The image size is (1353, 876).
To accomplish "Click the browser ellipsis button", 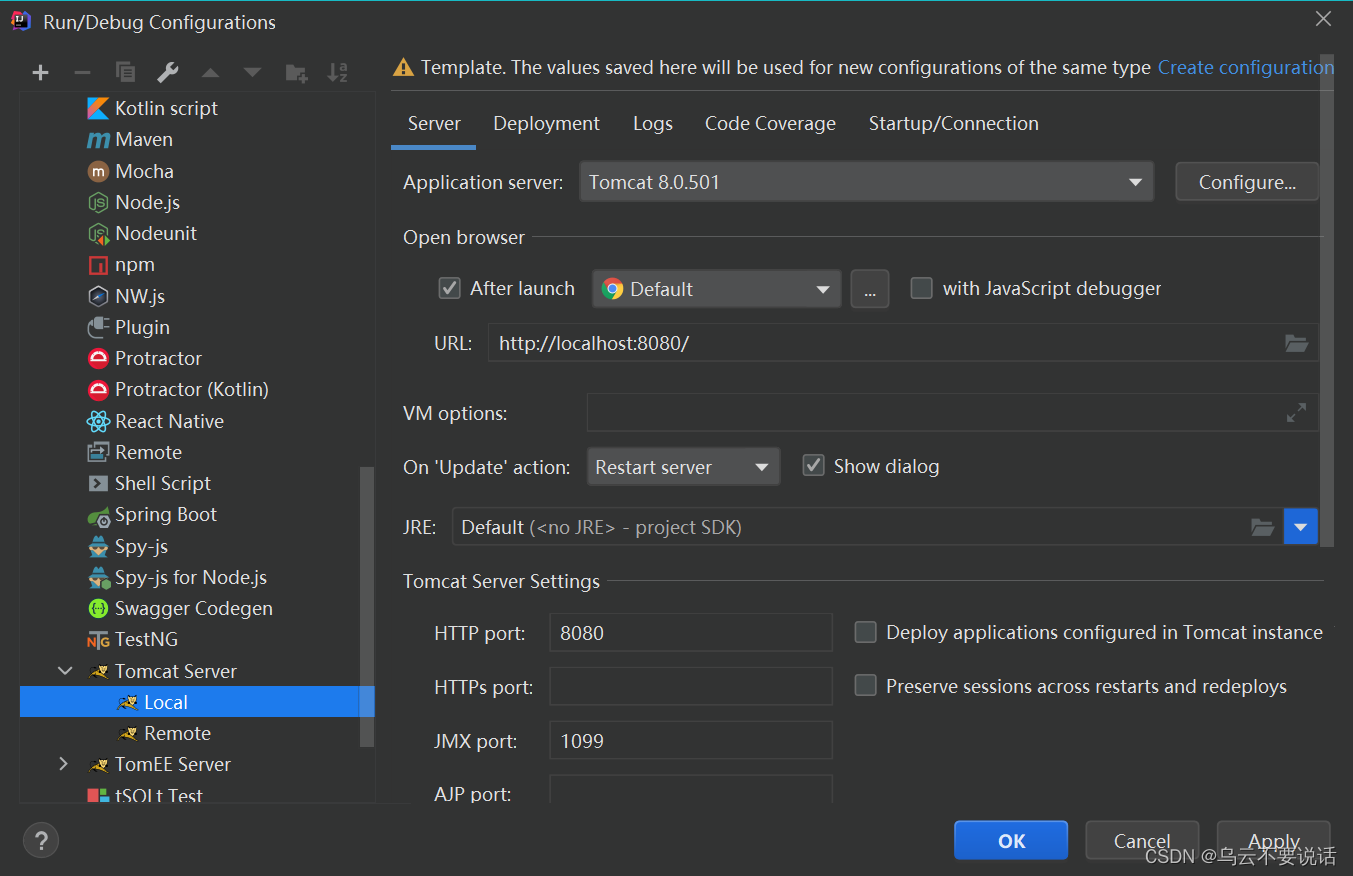I will [x=870, y=289].
